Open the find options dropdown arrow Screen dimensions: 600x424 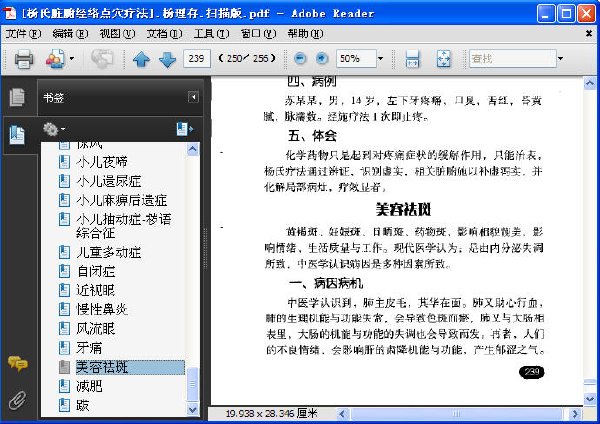pos(560,59)
